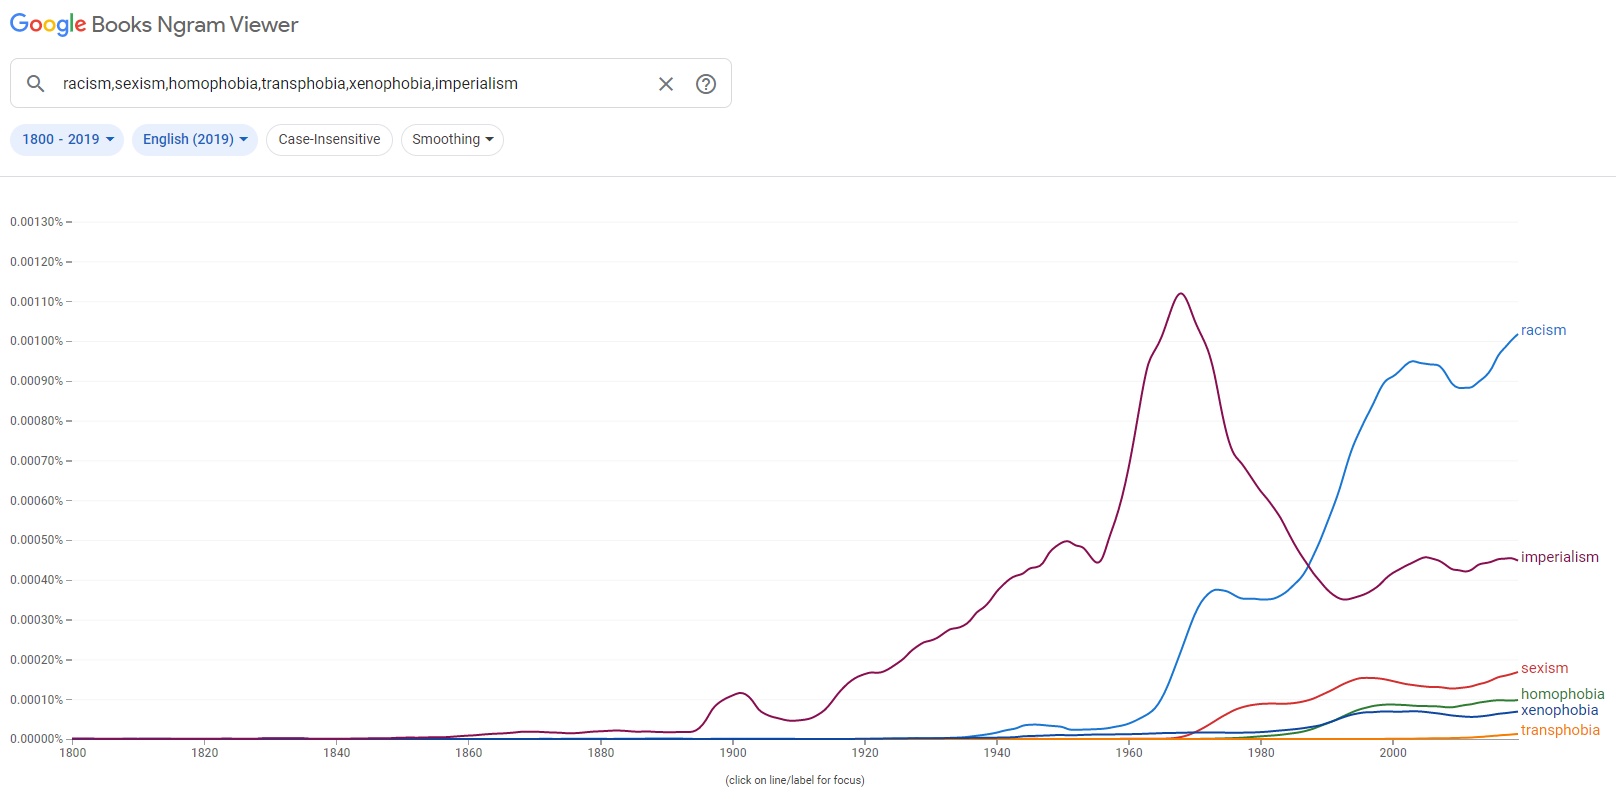Focus the ngram search input field
Image resolution: width=1616 pixels, height=806 pixels.
(x=350, y=84)
